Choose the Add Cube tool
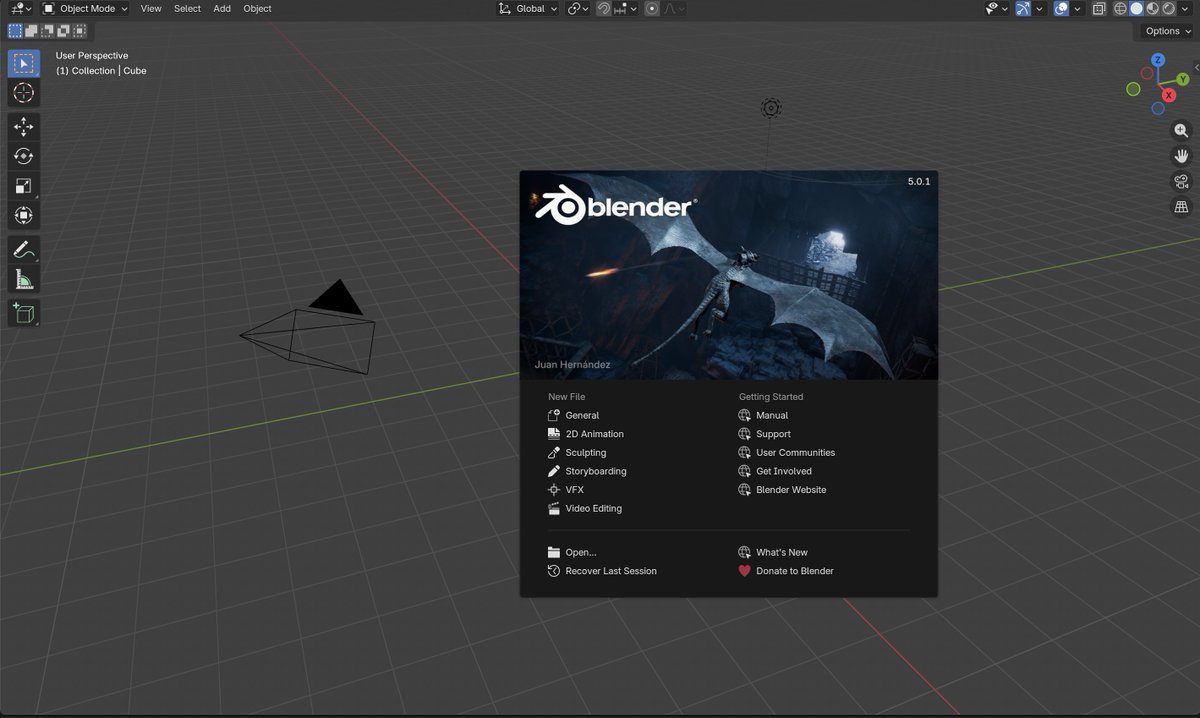This screenshot has height=718, width=1200. tap(24, 313)
